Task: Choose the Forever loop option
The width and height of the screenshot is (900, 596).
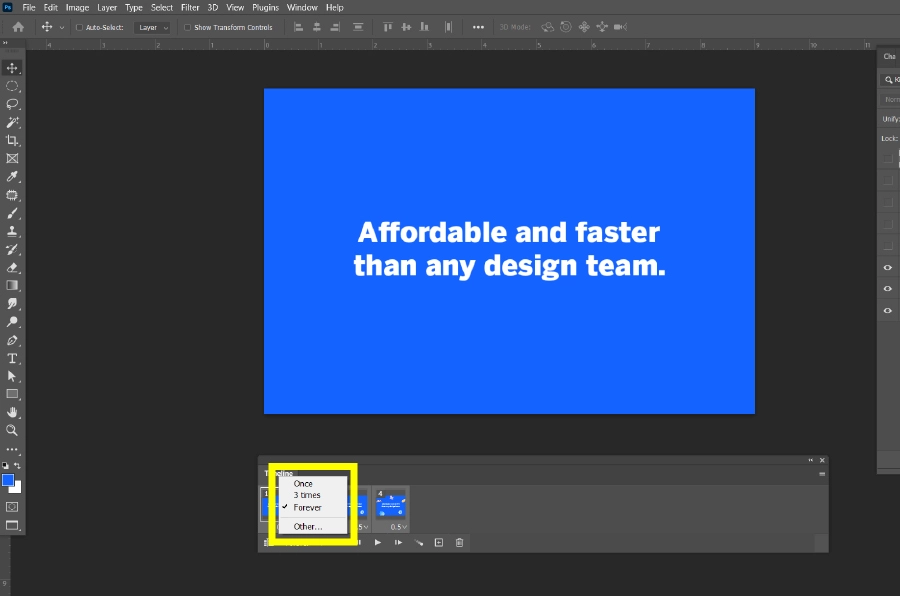Action: click(307, 507)
